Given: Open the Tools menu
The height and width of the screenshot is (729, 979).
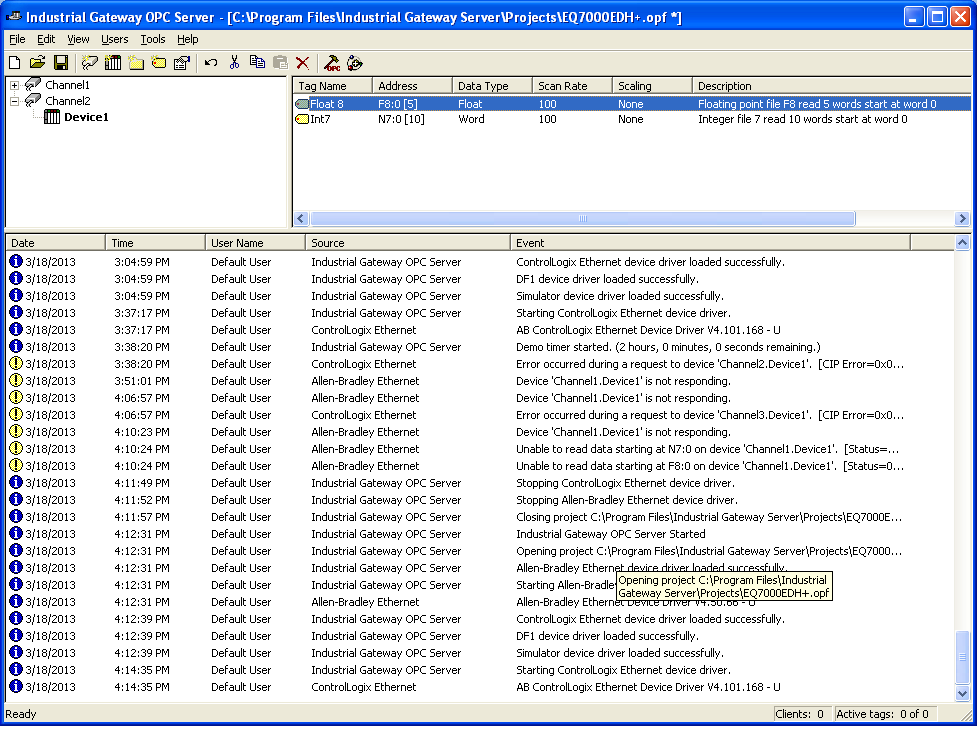Looking at the screenshot, I should click(x=153, y=39).
